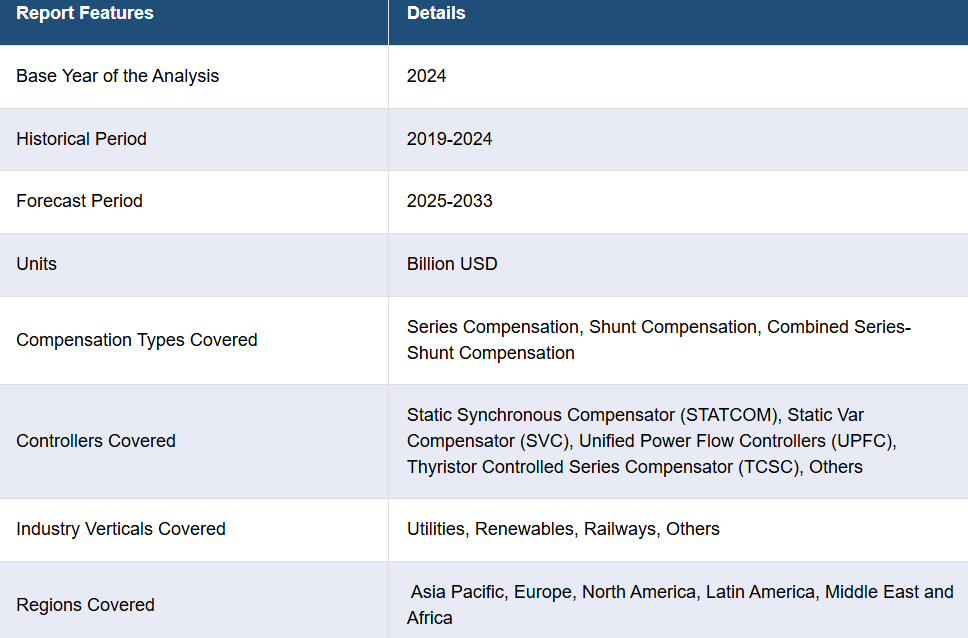Click the 2025-2033 forecast period value
This screenshot has width=968, height=638.
coord(449,201)
